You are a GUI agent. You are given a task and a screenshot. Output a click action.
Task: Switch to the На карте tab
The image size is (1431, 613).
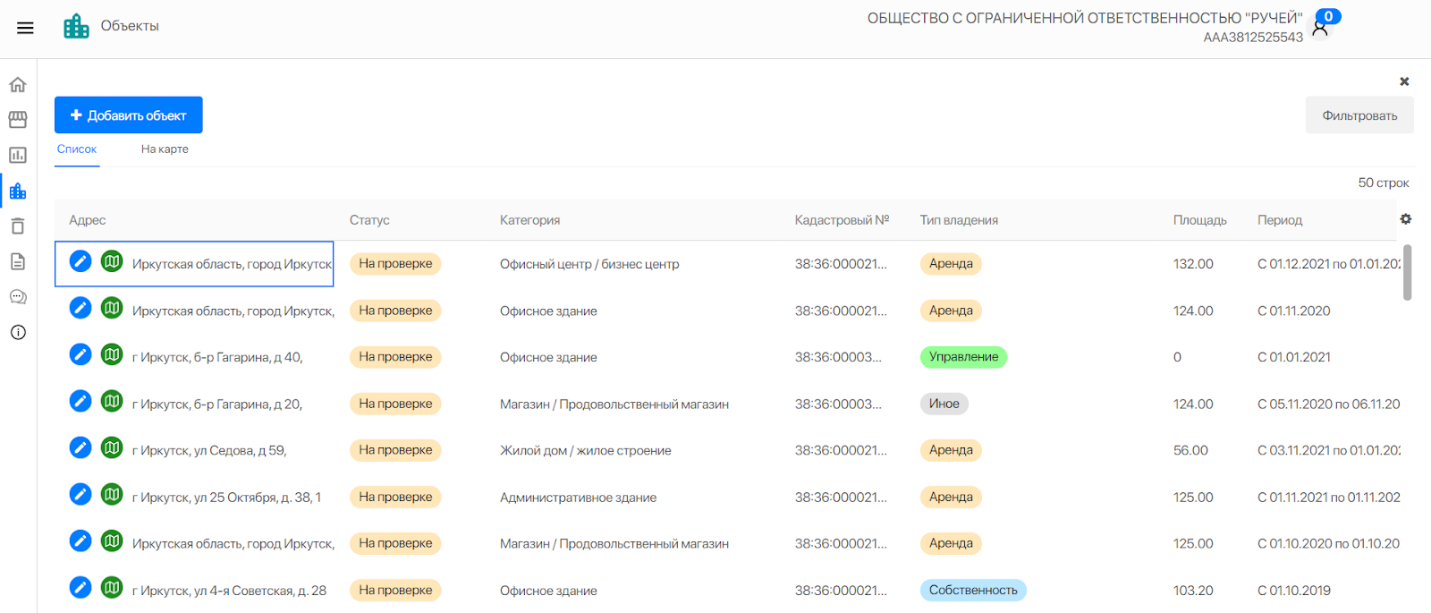point(164,149)
